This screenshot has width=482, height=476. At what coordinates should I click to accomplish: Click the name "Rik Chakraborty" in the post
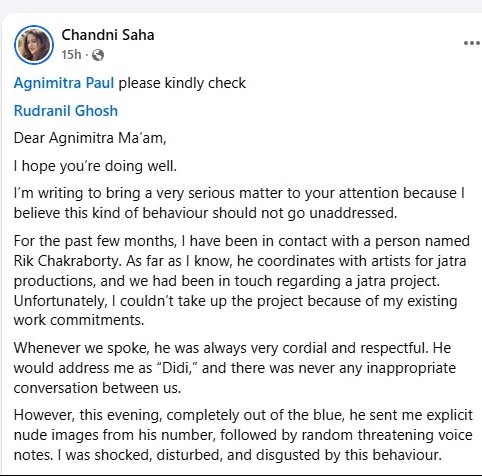pyautogui.click(x=67, y=261)
